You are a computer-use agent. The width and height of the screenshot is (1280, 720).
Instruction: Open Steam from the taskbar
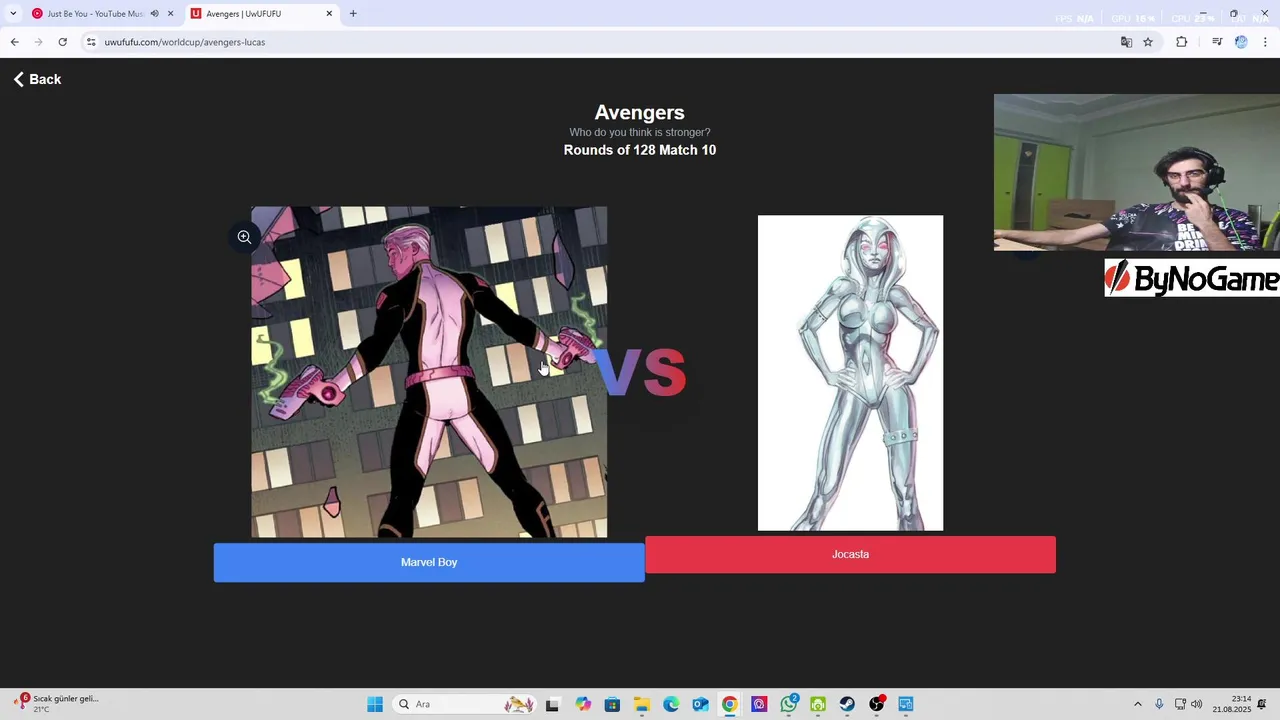pos(847,704)
